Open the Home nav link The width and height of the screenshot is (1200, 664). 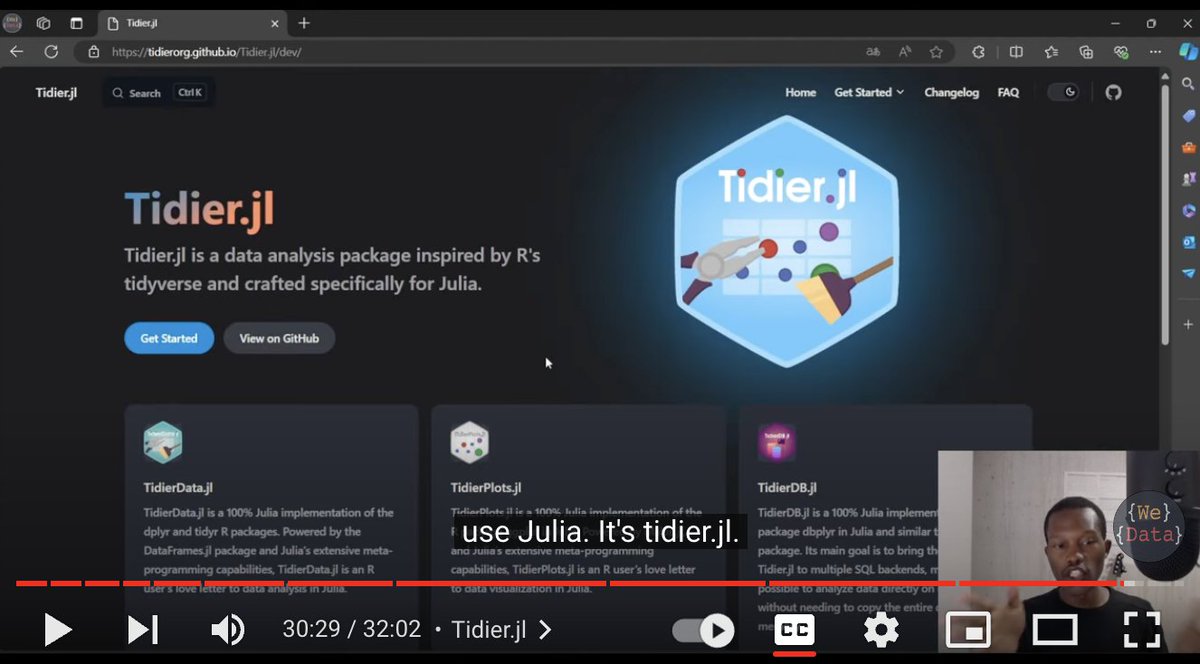tap(800, 92)
